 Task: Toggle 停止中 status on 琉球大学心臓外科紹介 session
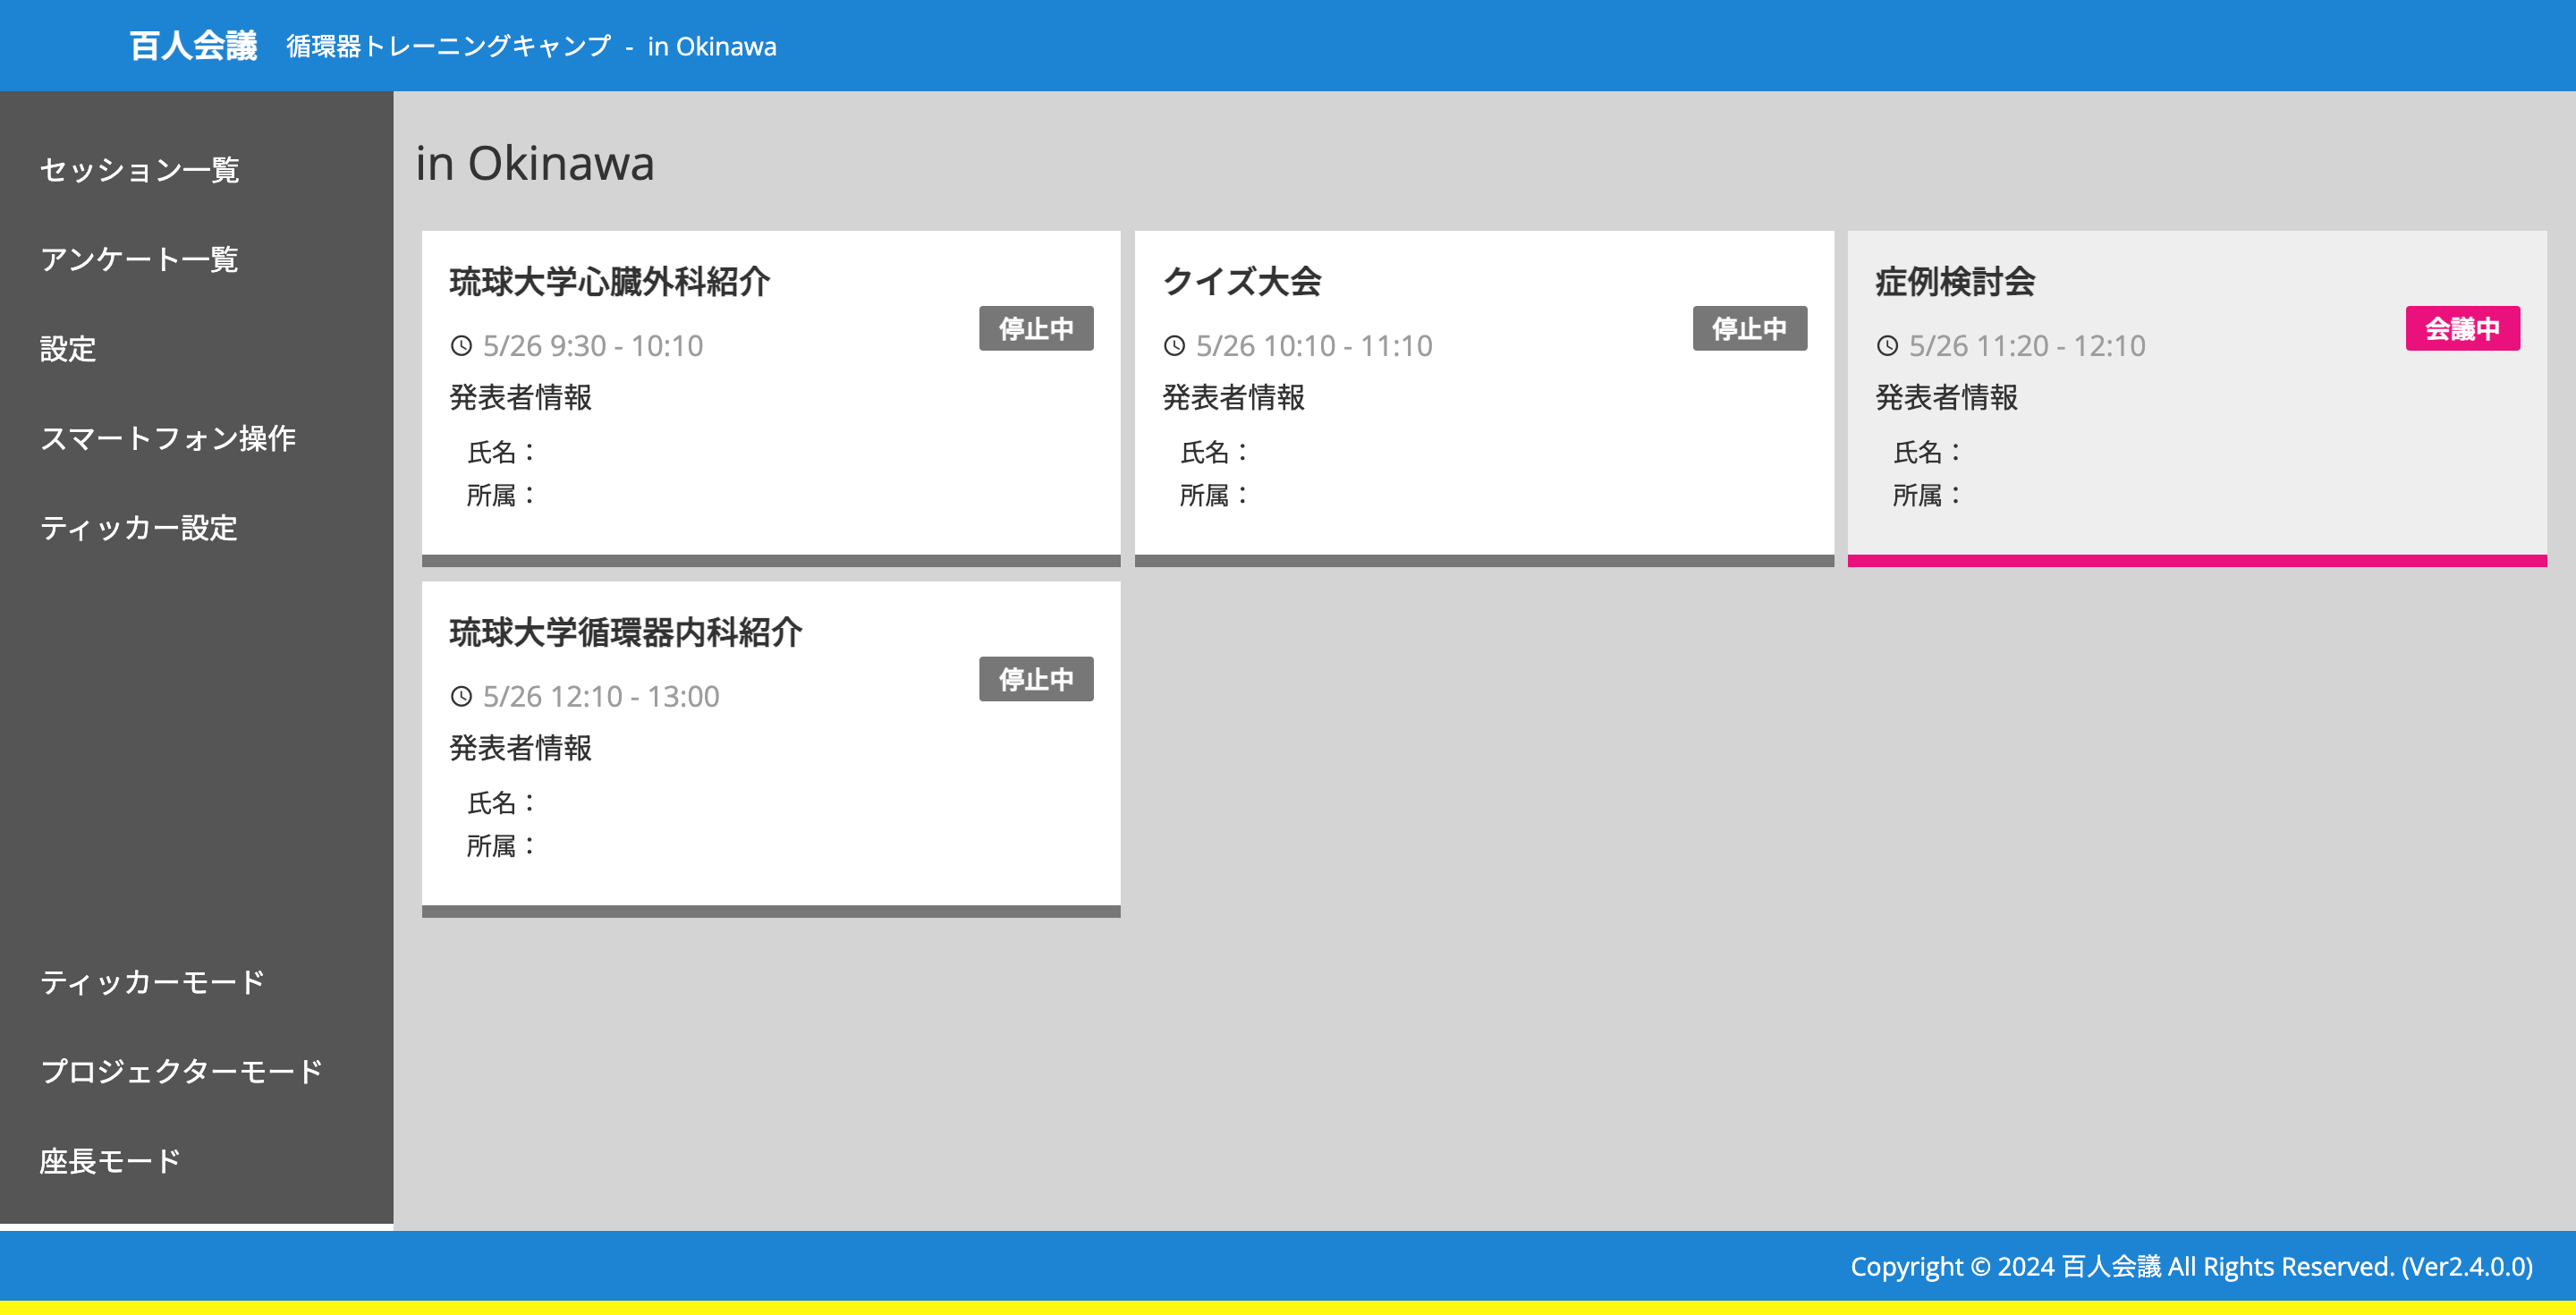click(1035, 328)
